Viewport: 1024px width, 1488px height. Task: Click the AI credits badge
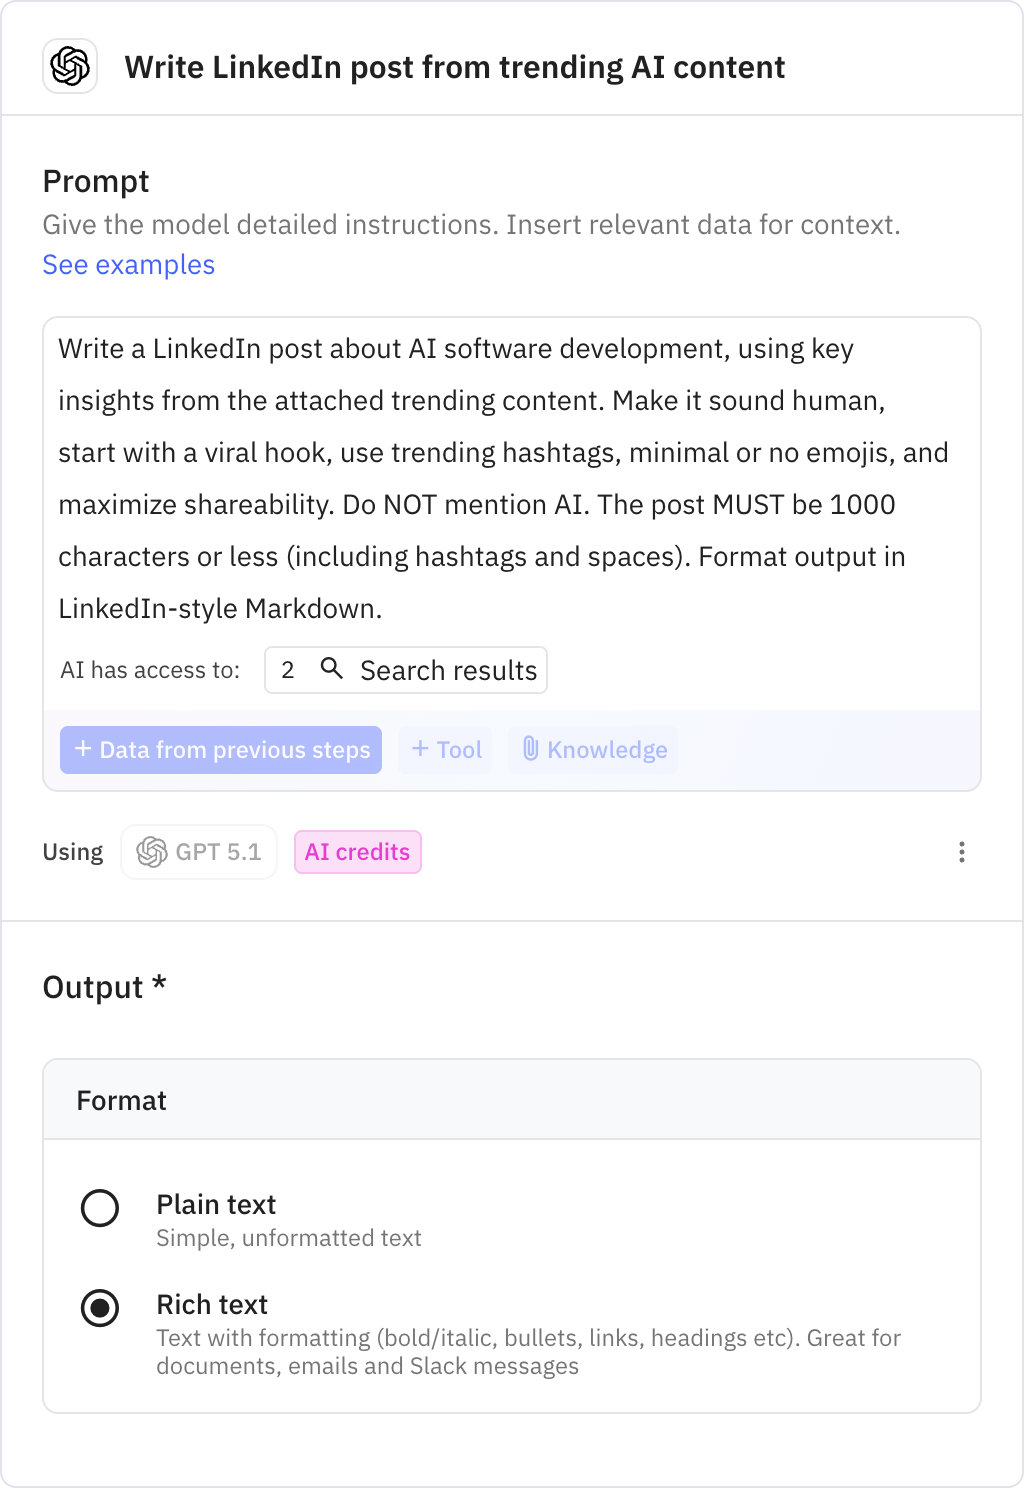point(357,852)
